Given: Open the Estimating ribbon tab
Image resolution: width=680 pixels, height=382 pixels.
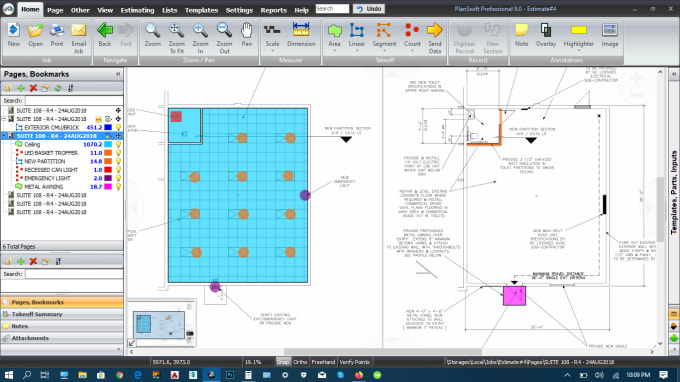Looking at the screenshot, I should coord(137,10).
